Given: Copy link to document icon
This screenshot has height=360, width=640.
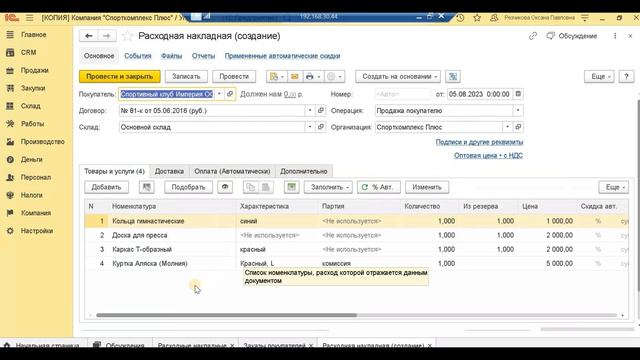Looking at the screenshot, I should pos(533,36).
